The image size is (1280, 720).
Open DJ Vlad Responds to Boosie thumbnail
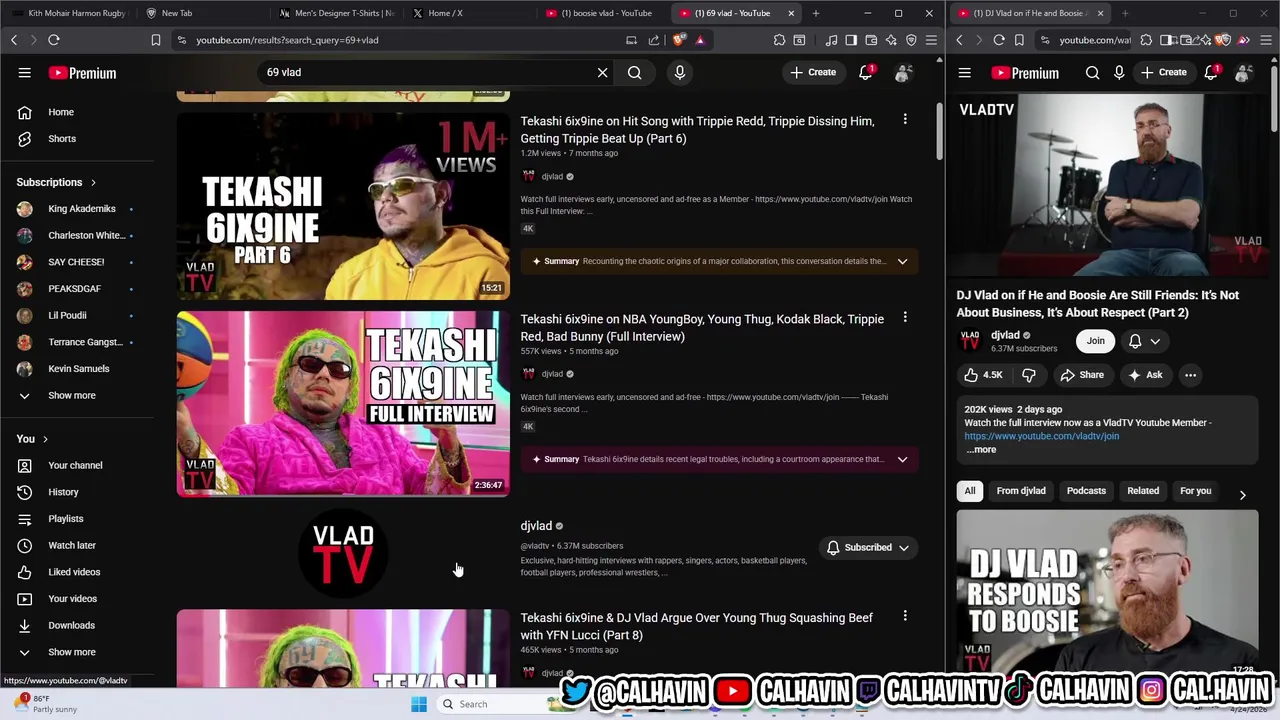pos(1107,595)
